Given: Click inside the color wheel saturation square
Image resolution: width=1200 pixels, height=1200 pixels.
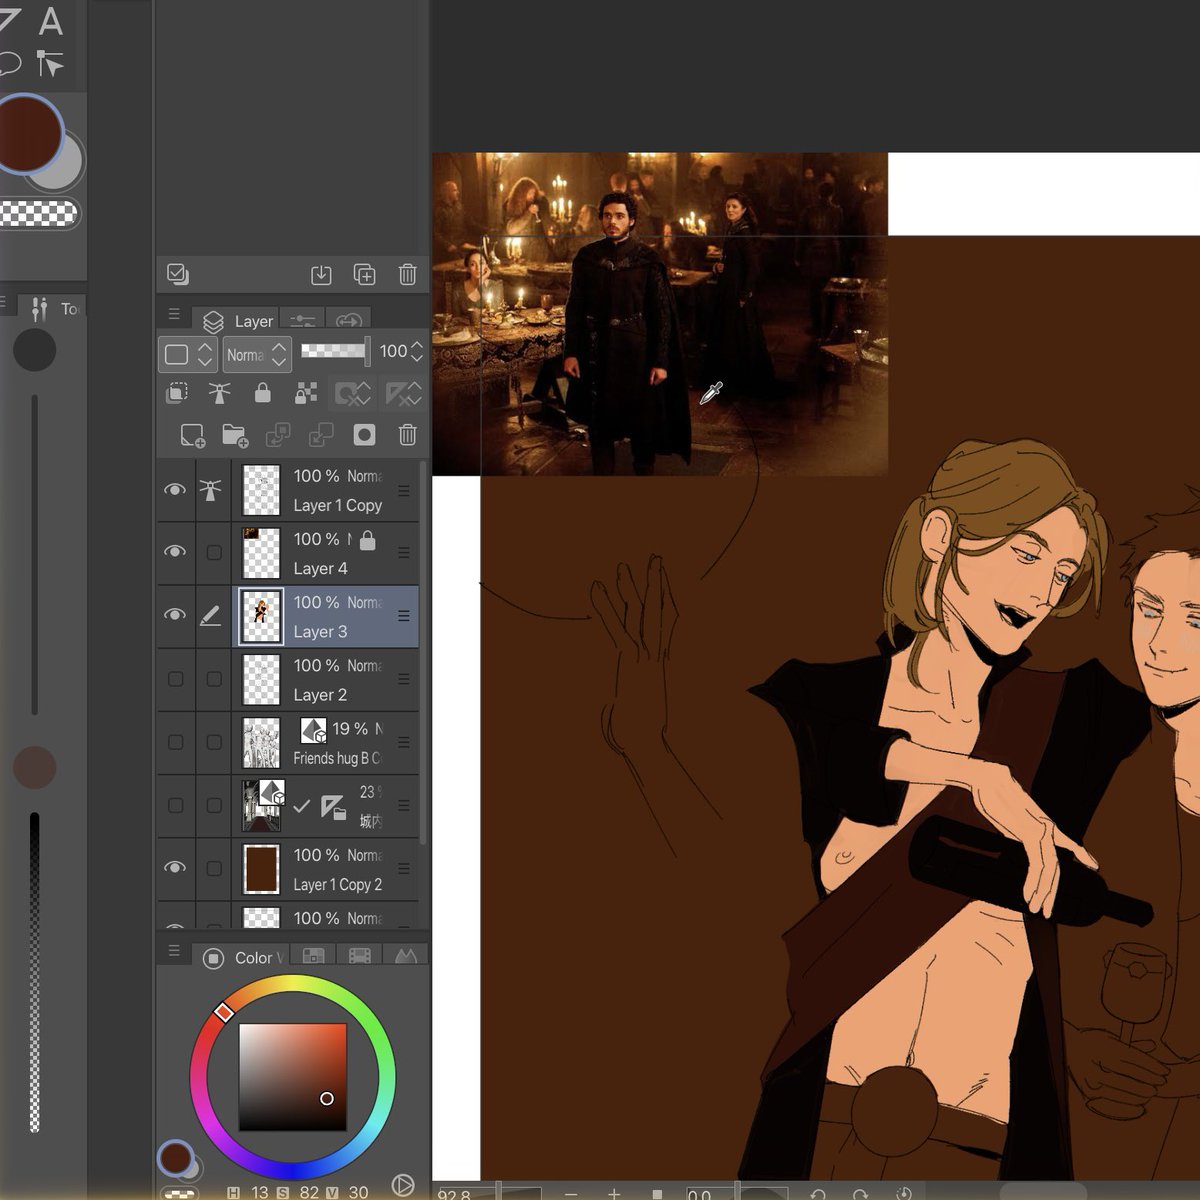Looking at the screenshot, I should [292, 1076].
